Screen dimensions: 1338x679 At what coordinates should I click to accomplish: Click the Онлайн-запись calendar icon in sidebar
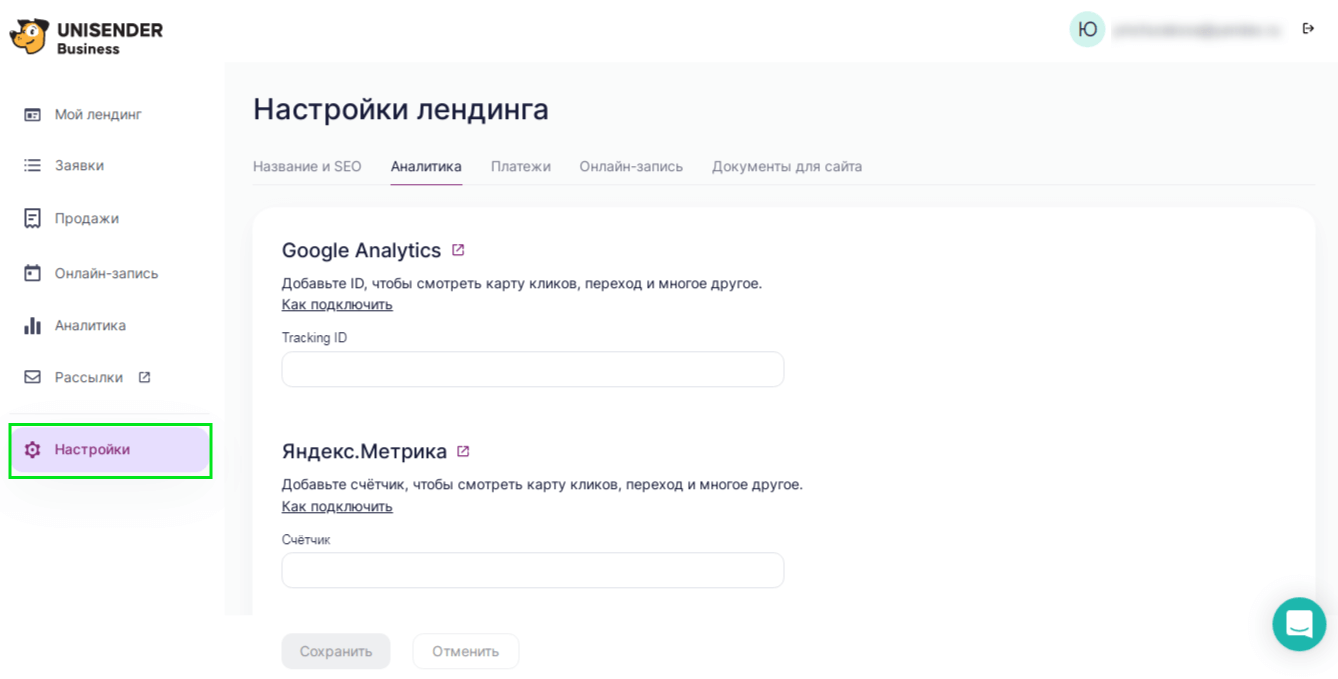click(33, 273)
